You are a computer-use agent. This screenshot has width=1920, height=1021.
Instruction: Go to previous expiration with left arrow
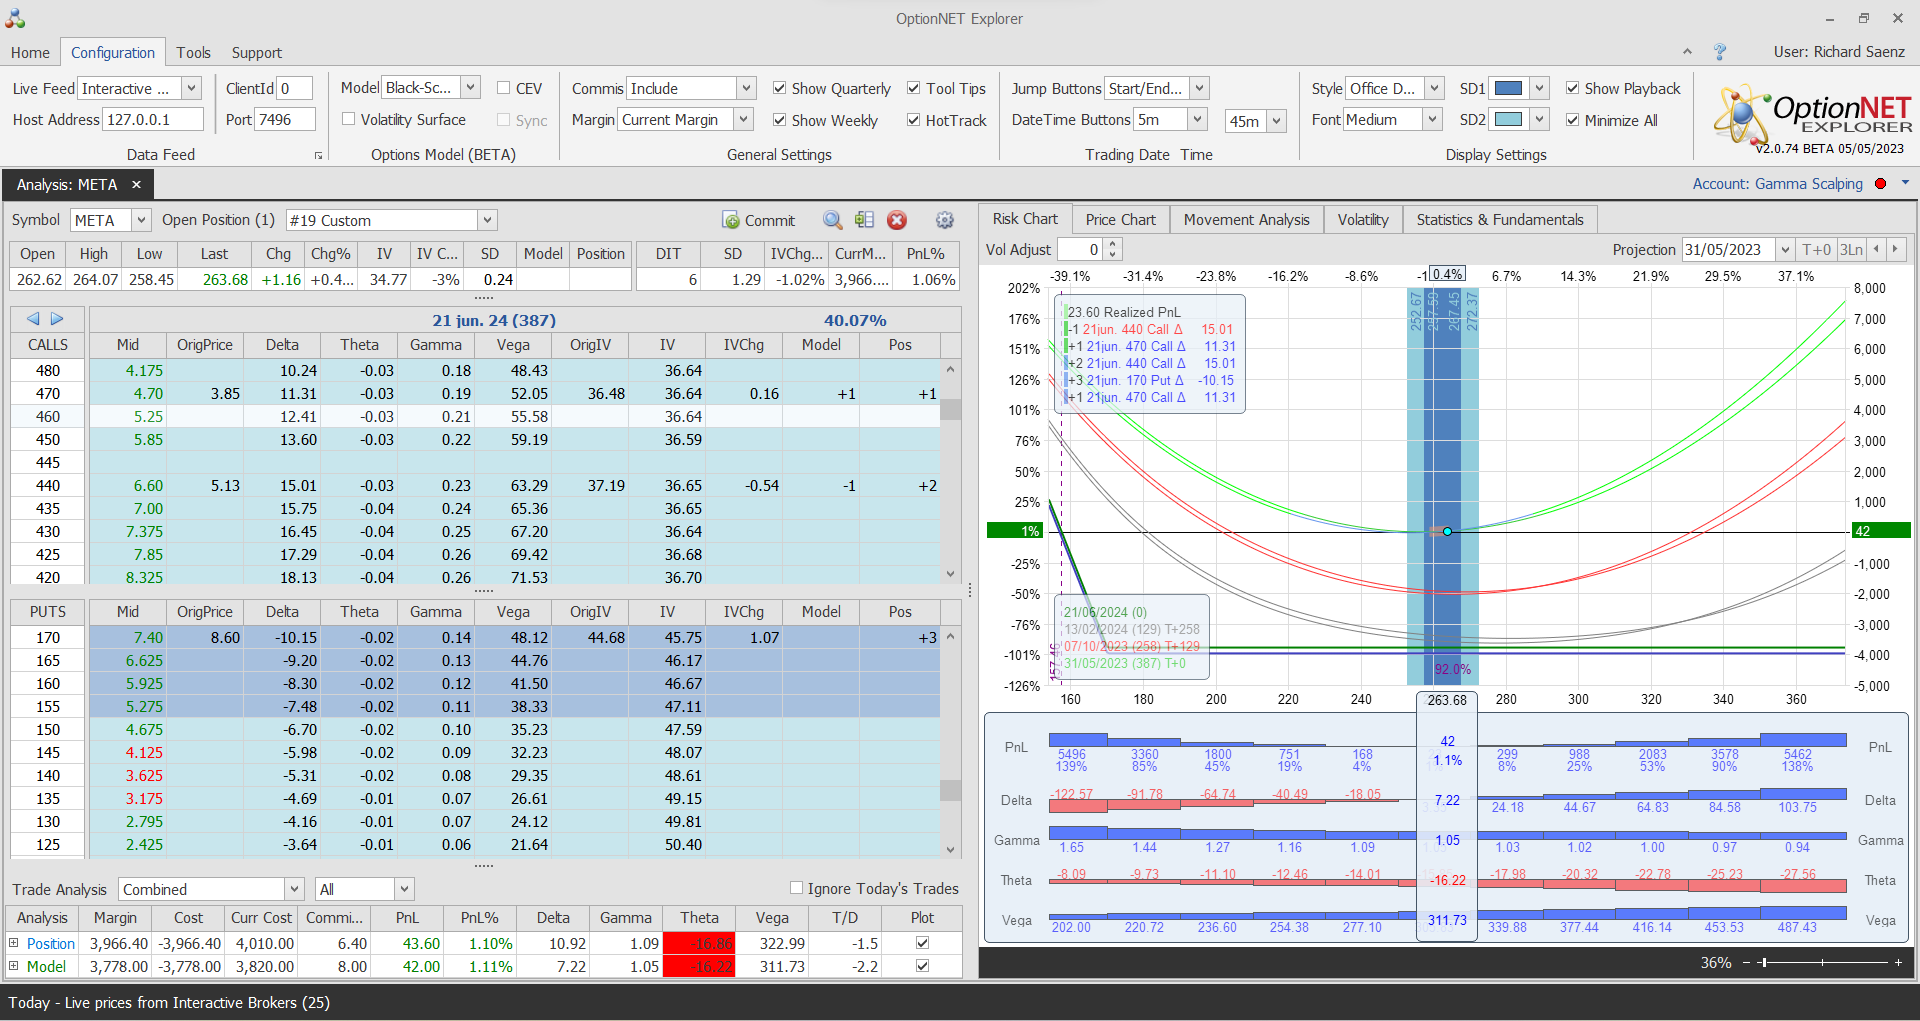coord(33,319)
